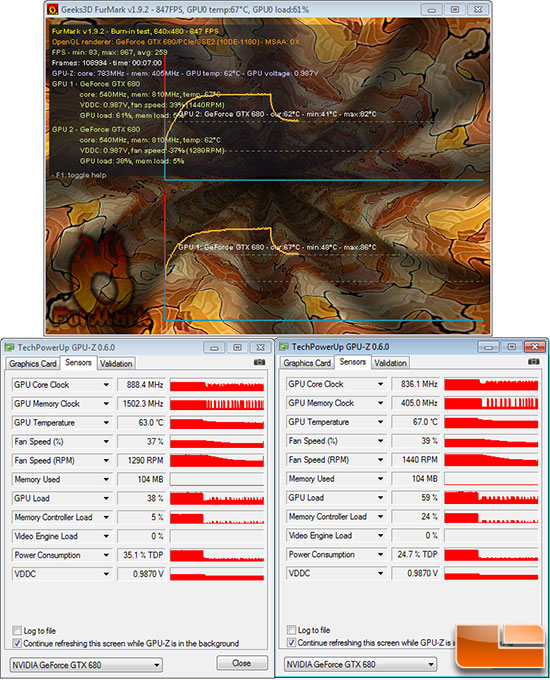Open Power Consumption dropdown in left window
The width and height of the screenshot is (550, 680).
[106, 555]
